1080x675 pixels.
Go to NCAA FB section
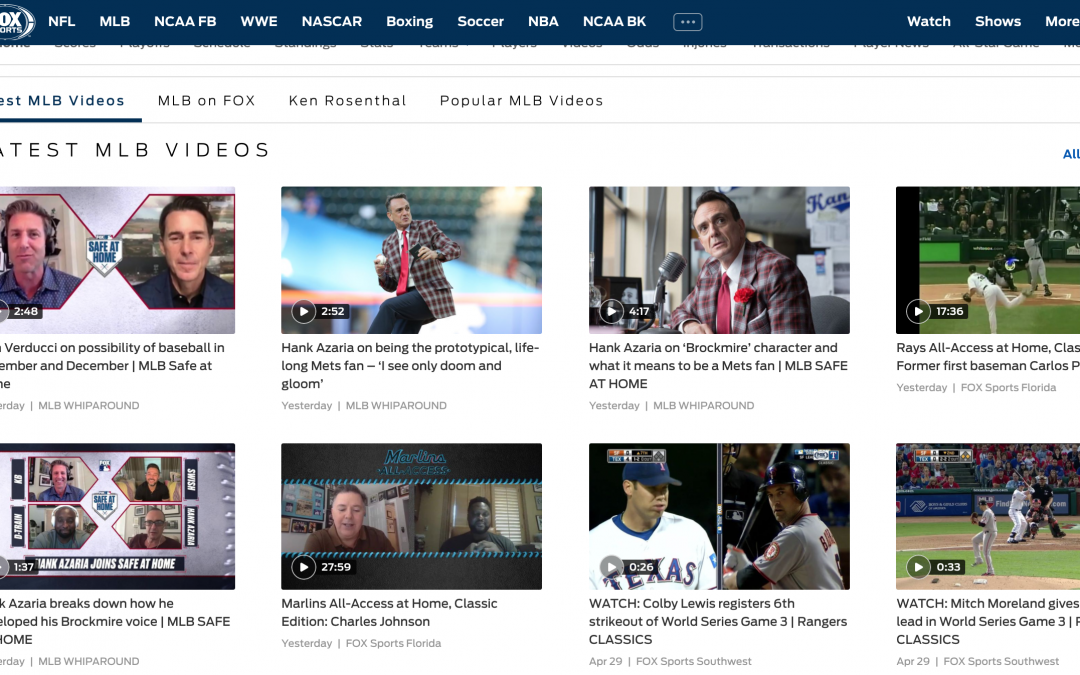click(185, 21)
